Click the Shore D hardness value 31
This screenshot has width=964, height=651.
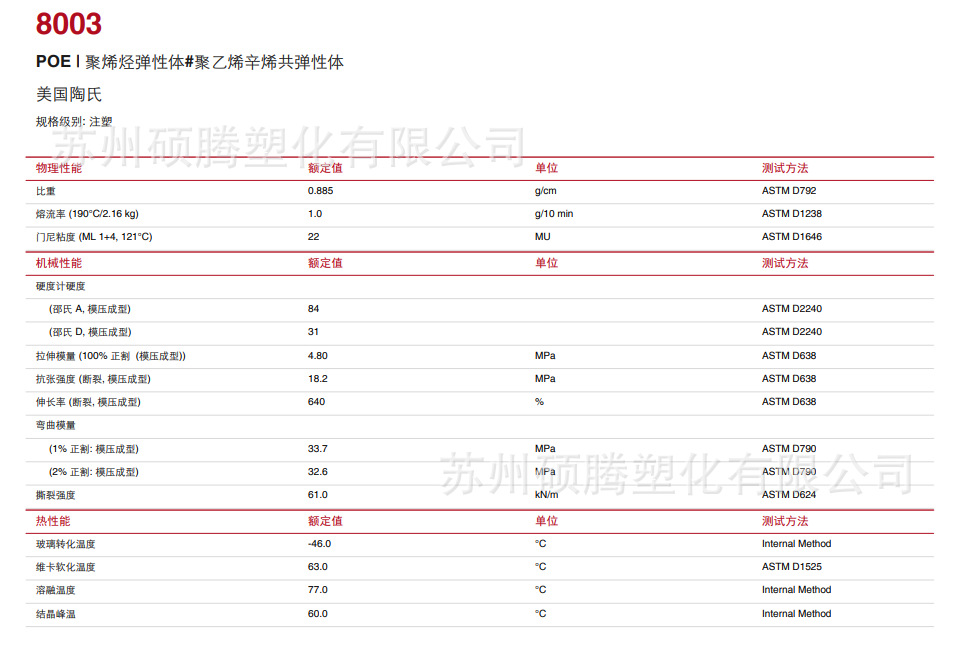314,331
